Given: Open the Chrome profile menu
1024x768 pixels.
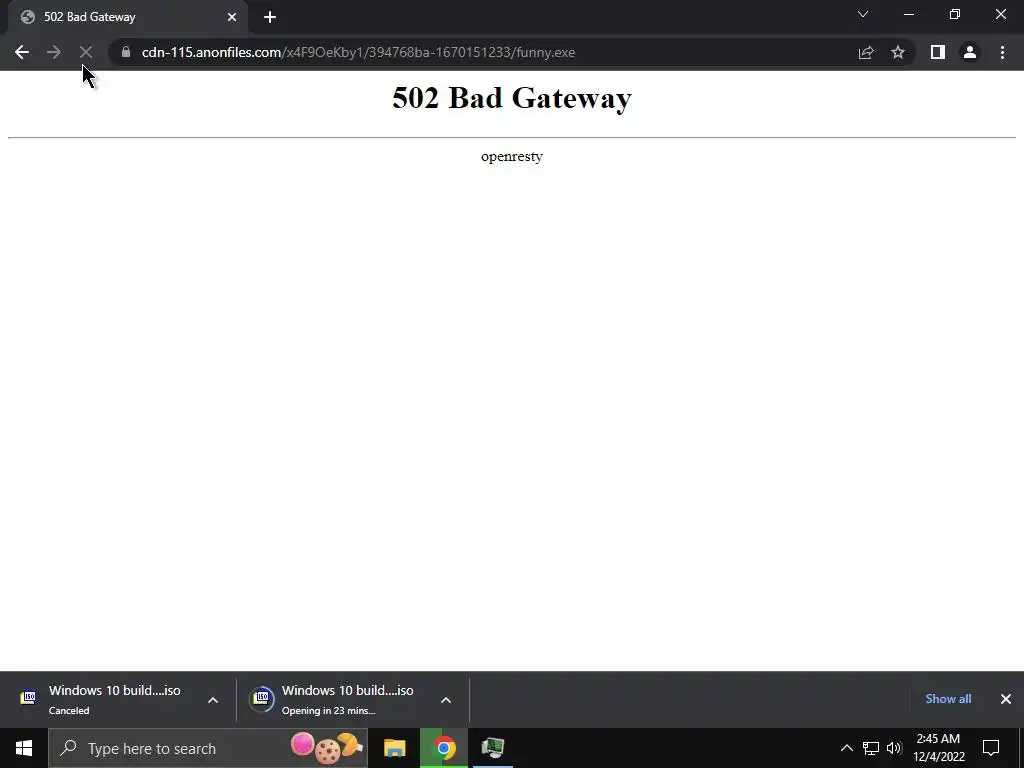Looking at the screenshot, I should [970, 52].
